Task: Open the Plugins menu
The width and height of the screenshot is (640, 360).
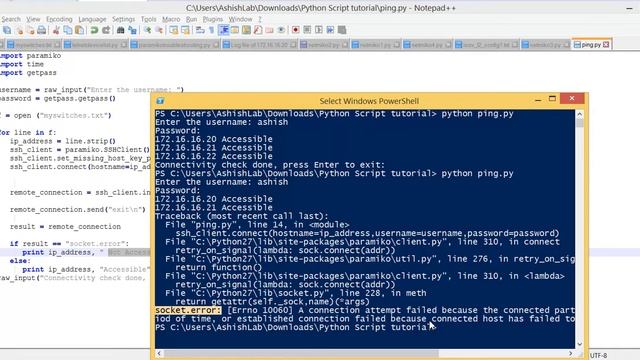Action: click(213, 19)
